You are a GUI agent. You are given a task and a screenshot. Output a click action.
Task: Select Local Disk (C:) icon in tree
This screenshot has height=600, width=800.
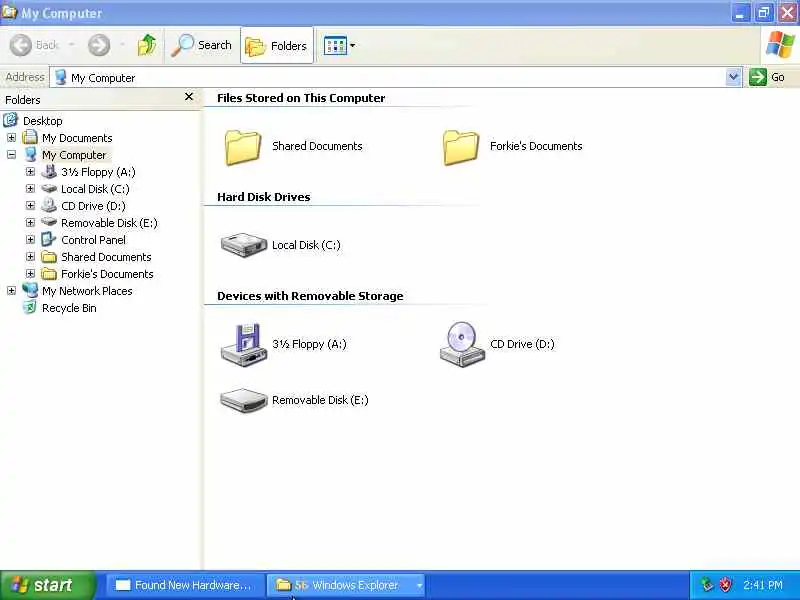coord(49,189)
